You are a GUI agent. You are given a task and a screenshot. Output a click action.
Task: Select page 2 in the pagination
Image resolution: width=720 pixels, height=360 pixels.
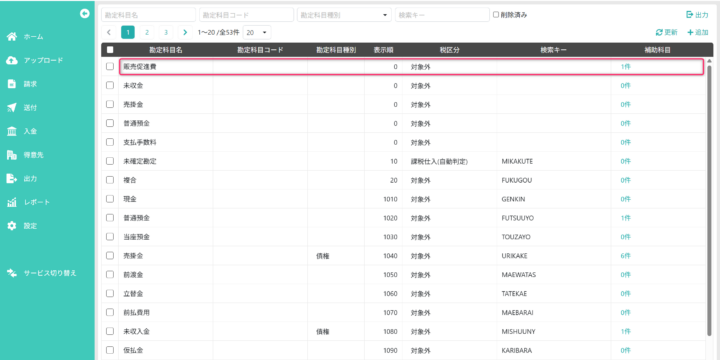click(147, 32)
